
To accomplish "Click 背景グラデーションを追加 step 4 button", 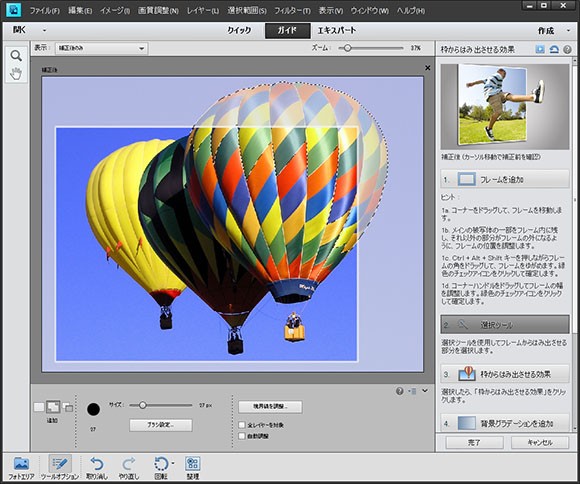I will (505, 423).
